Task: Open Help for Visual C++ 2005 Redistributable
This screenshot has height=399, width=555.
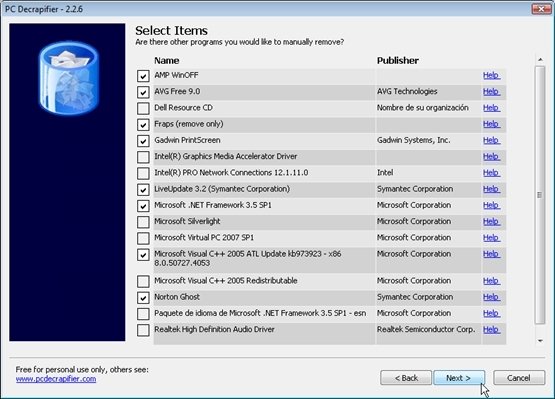Action: 491,281
